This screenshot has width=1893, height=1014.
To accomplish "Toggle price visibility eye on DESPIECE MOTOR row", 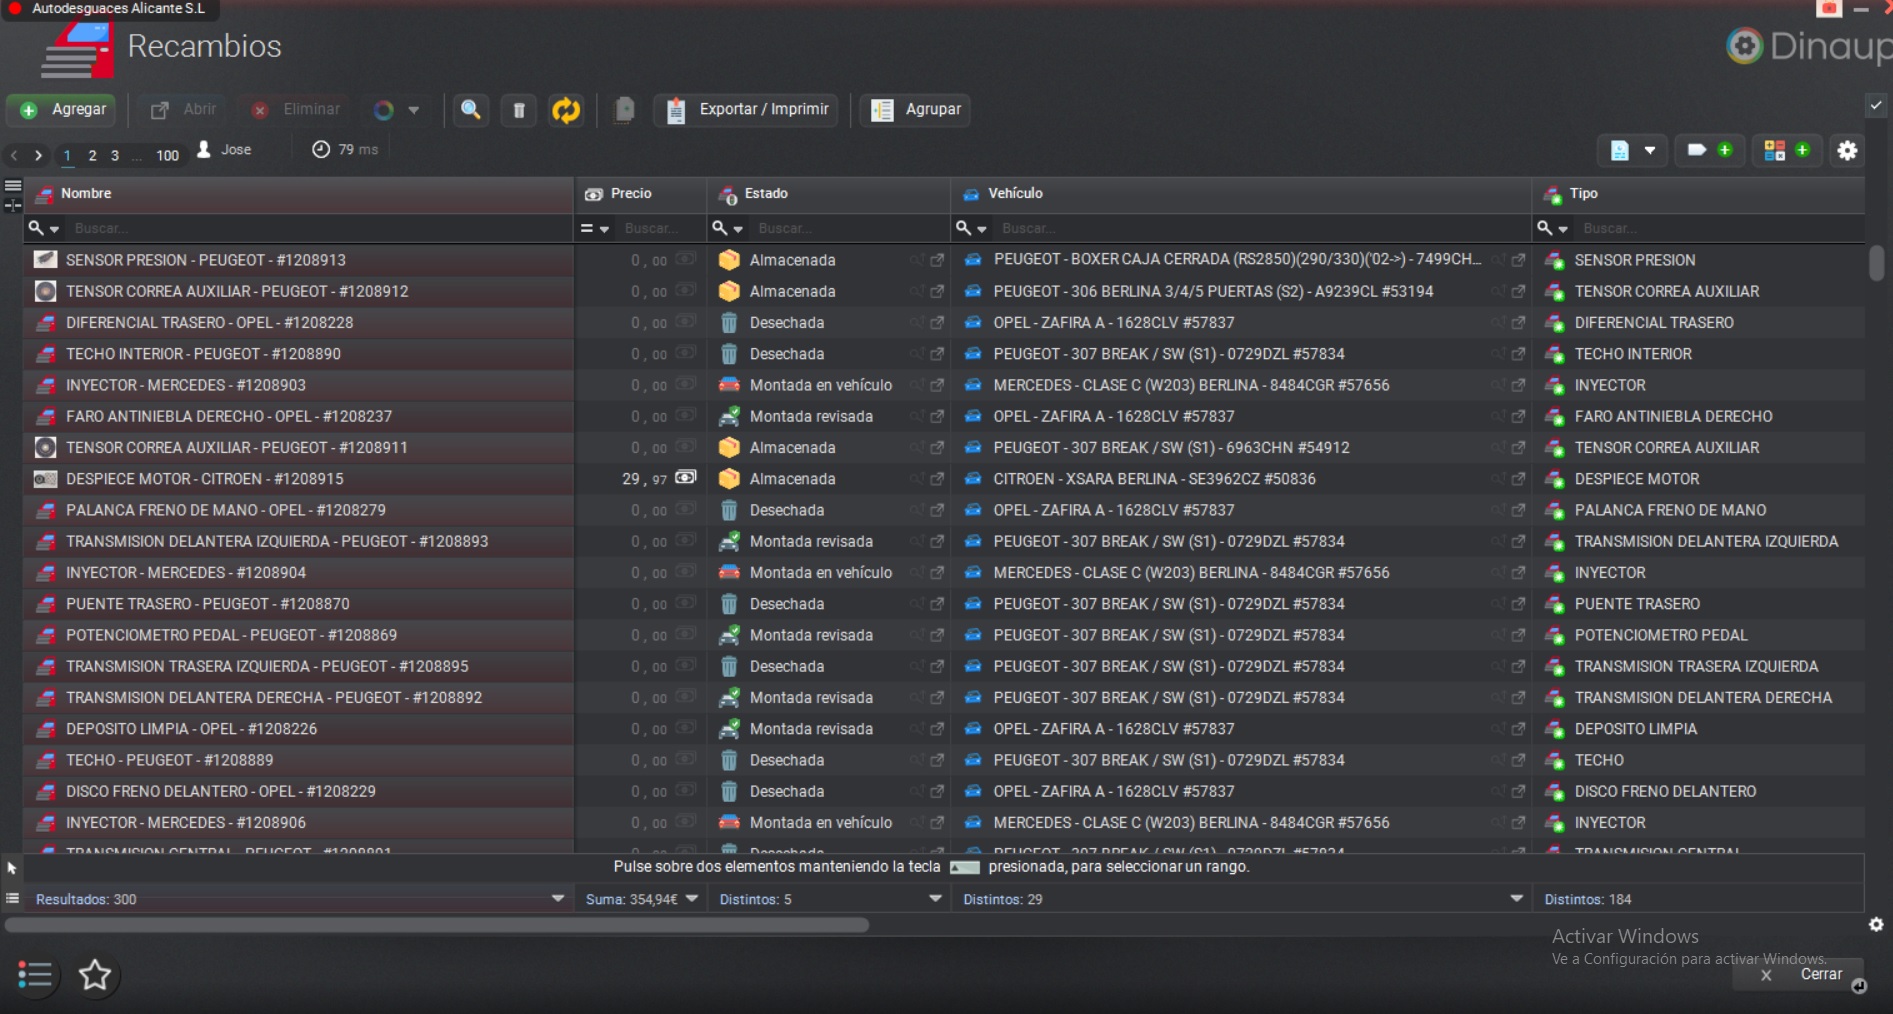I will click(685, 478).
